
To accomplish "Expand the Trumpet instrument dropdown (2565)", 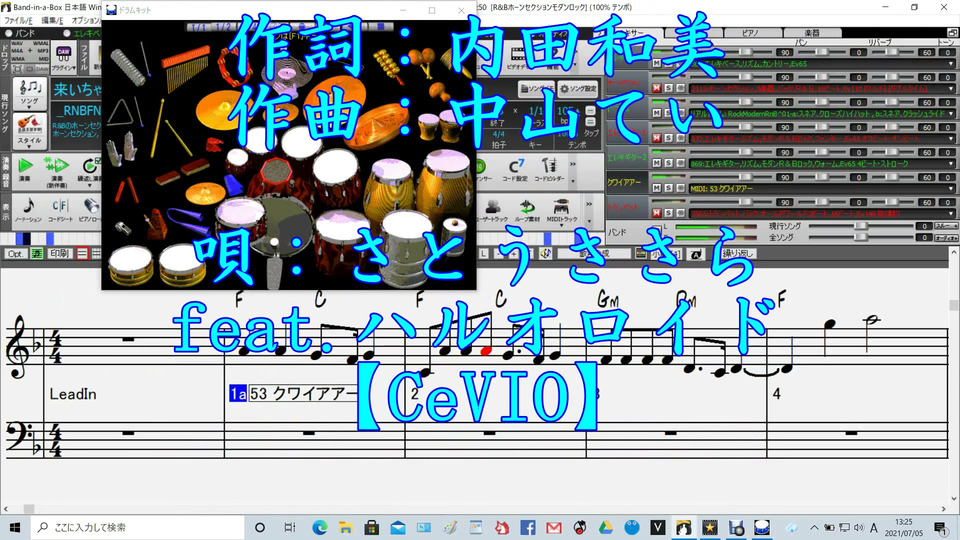I will click(951, 214).
